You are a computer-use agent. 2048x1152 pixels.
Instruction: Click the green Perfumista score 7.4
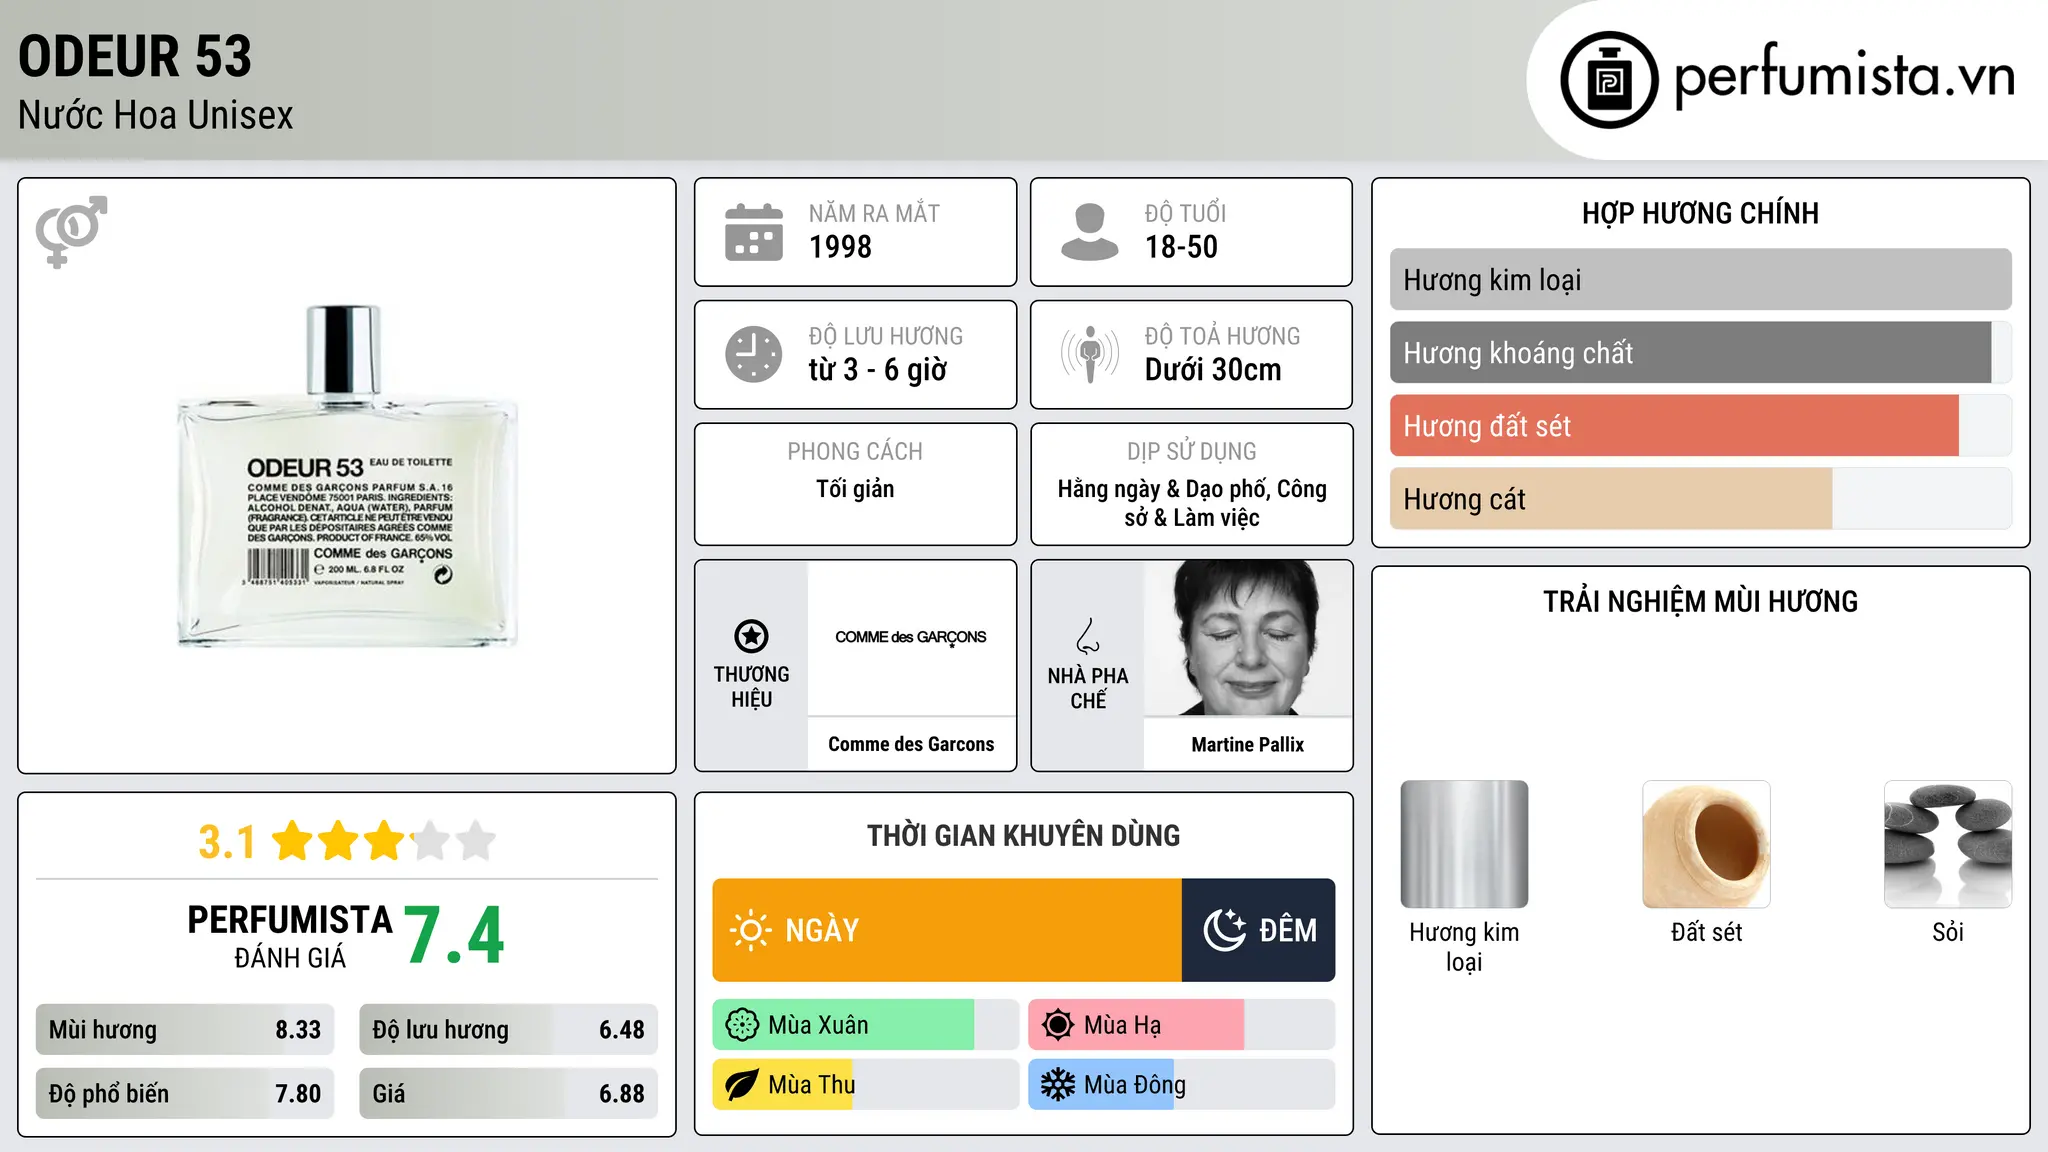click(x=455, y=936)
